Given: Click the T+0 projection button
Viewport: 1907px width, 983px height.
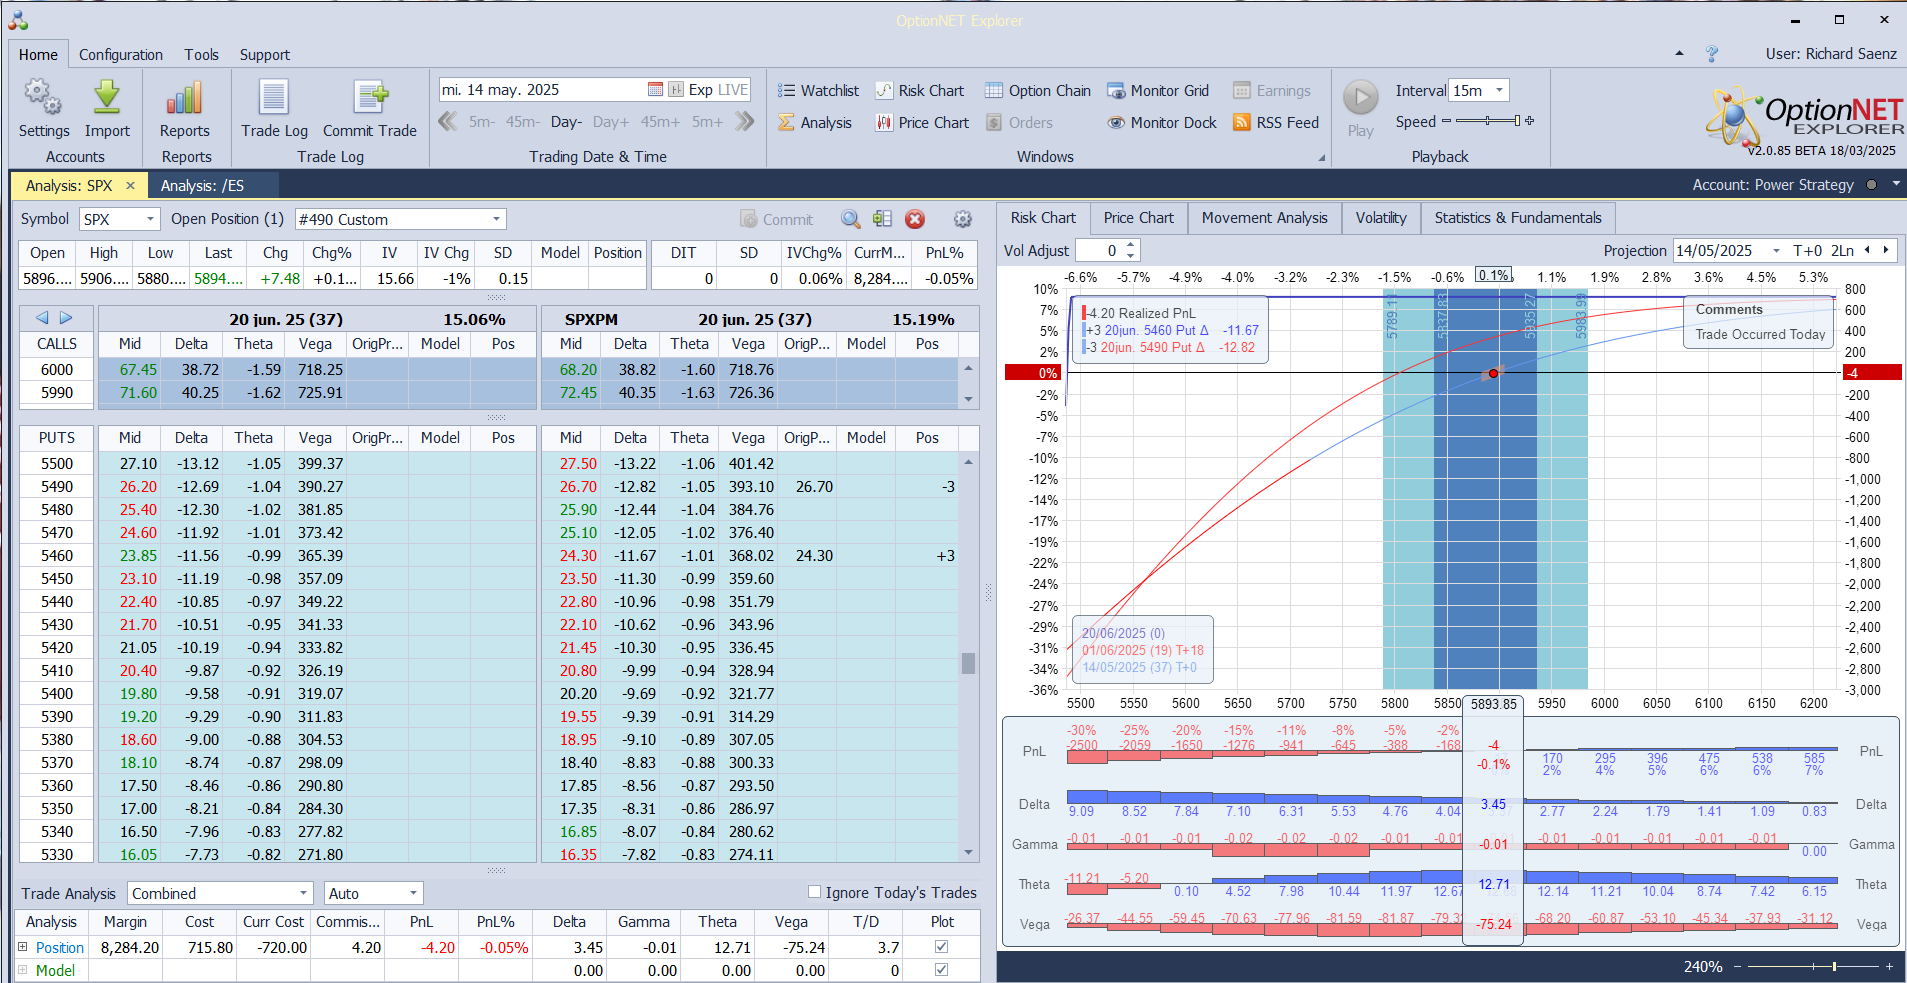Looking at the screenshot, I should coord(1808,251).
